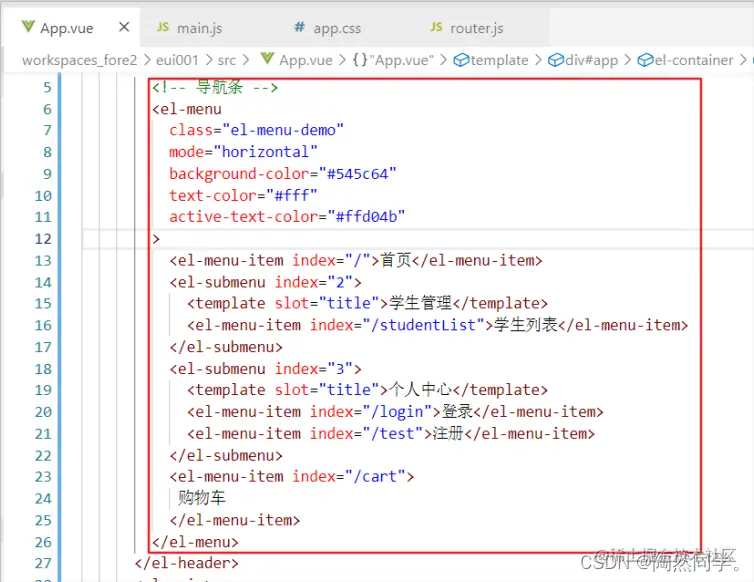Select eui001 in the breadcrumb
The width and height of the screenshot is (754, 582).
coord(177,60)
